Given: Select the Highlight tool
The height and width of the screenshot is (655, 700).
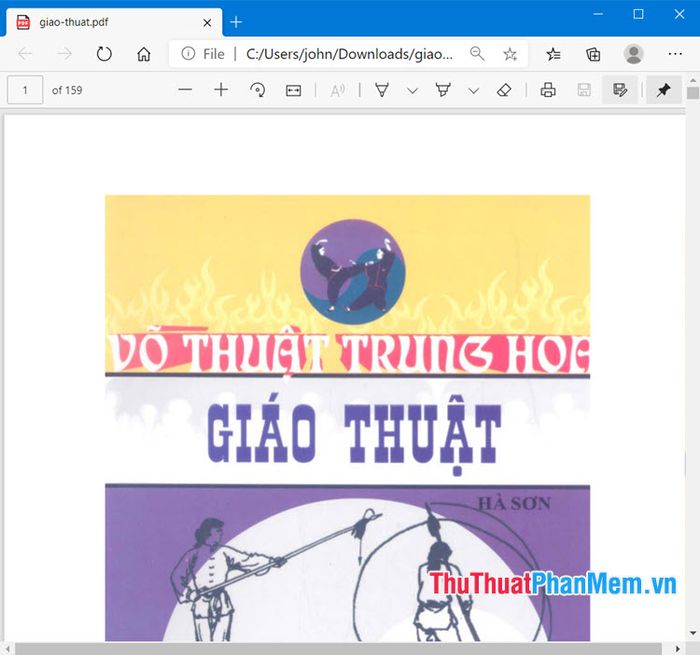Looking at the screenshot, I should pyautogui.click(x=443, y=90).
